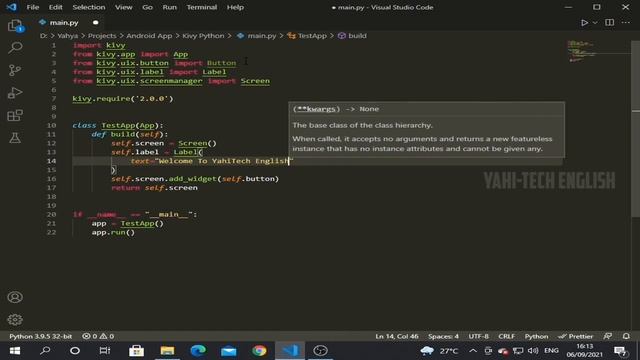The height and width of the screenshot is (360, 640).
Task: Change the UTF-8 encoding setting
Action: (478, 336)
